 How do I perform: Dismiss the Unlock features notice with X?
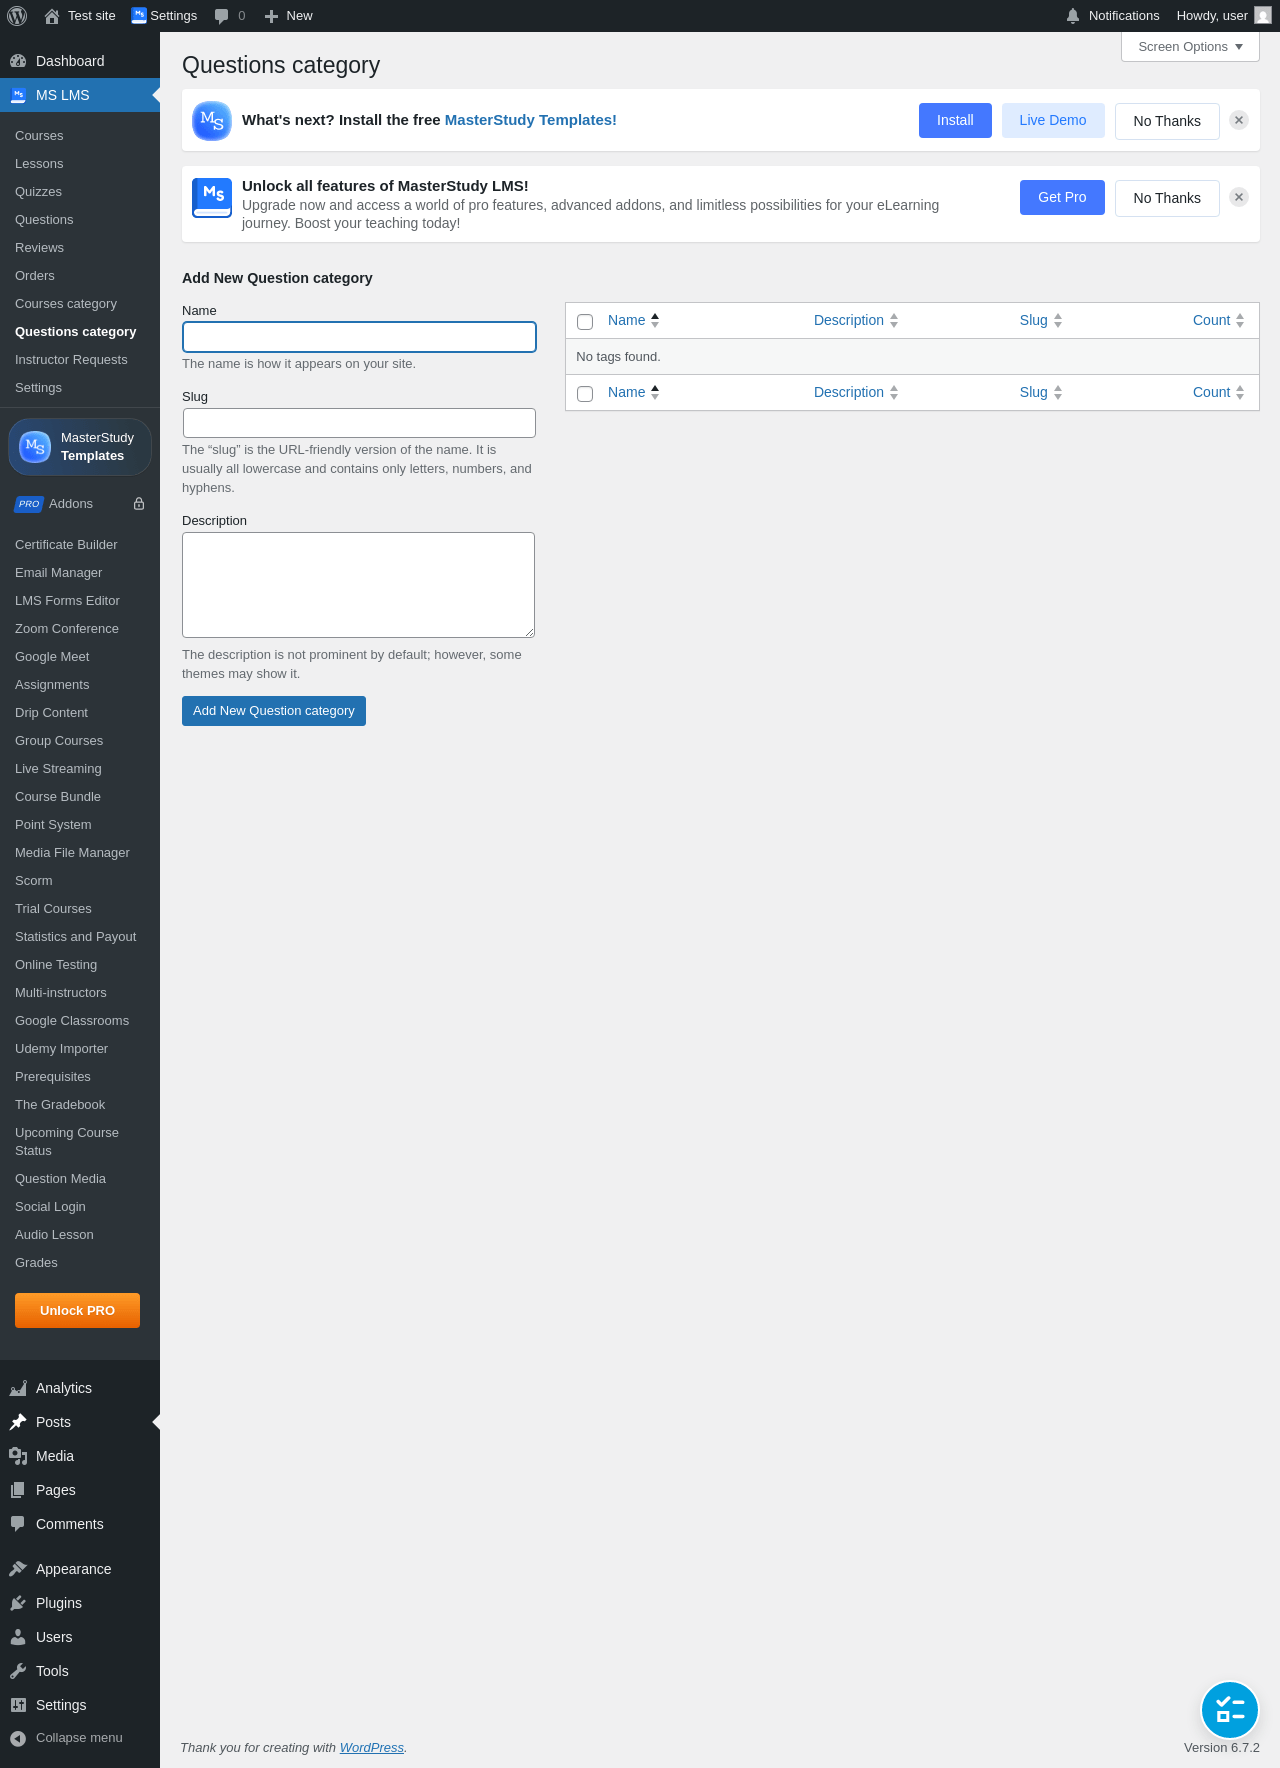coord(1239,197)
